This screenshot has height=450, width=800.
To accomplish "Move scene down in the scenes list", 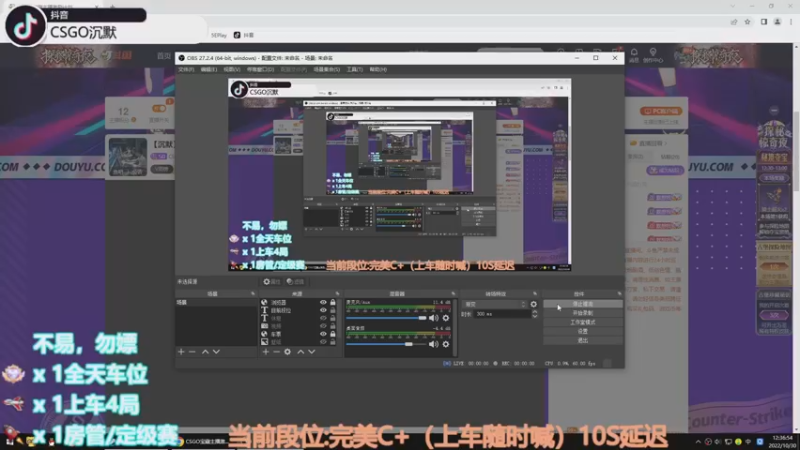I will 216,352.
